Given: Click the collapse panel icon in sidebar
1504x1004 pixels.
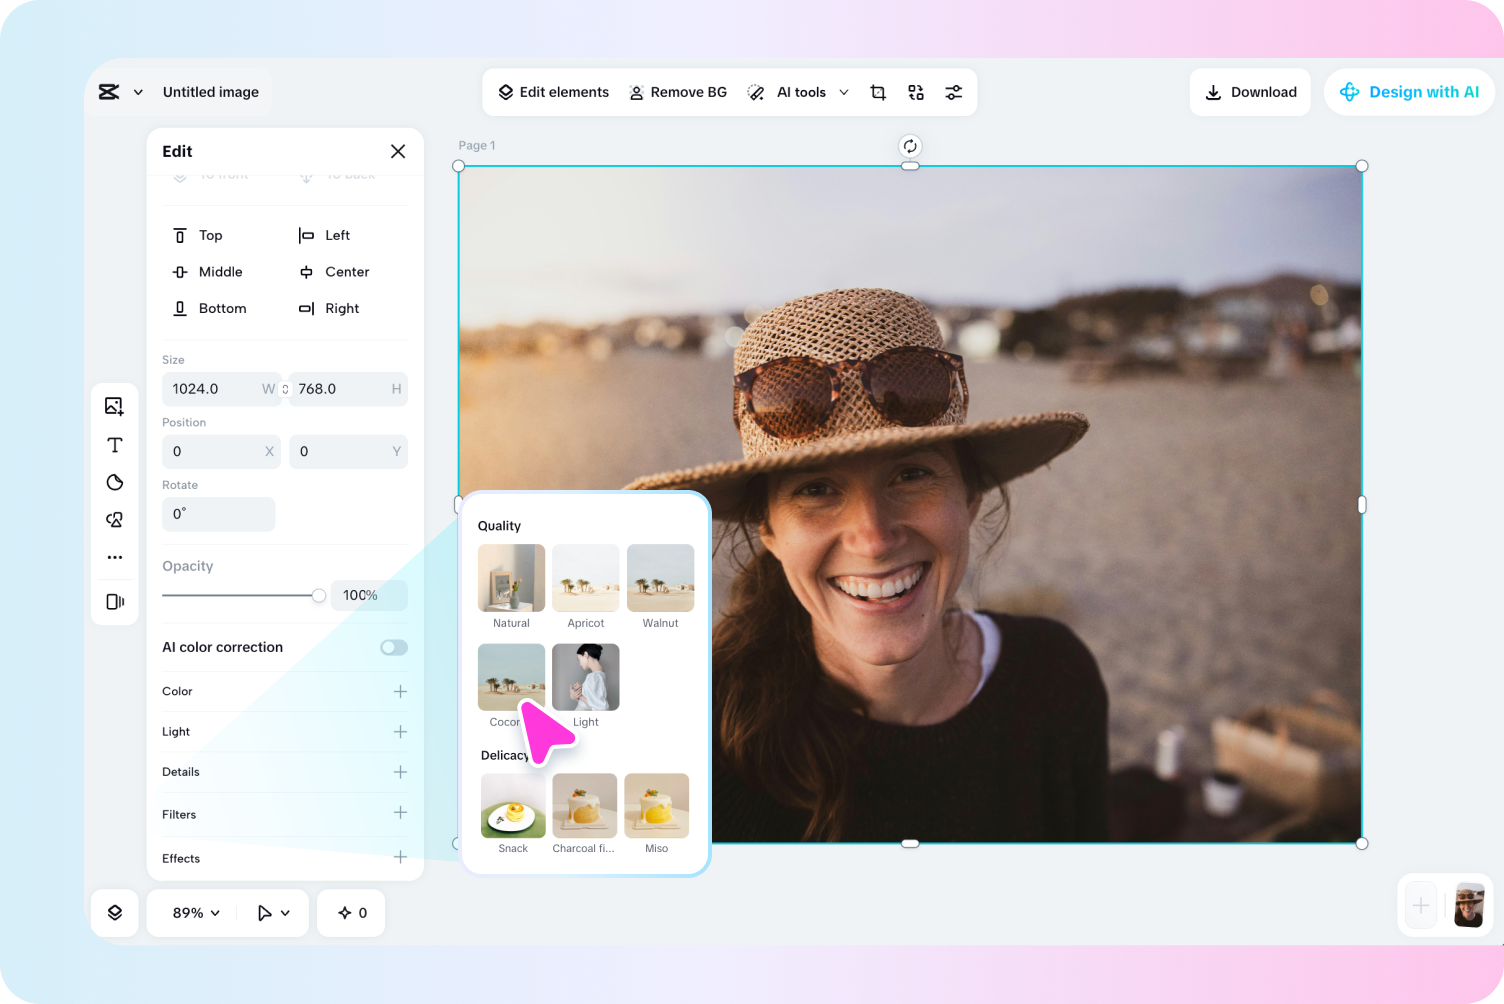Looking at the screenshot, I should pyautogui.click(x=115, y=601).
